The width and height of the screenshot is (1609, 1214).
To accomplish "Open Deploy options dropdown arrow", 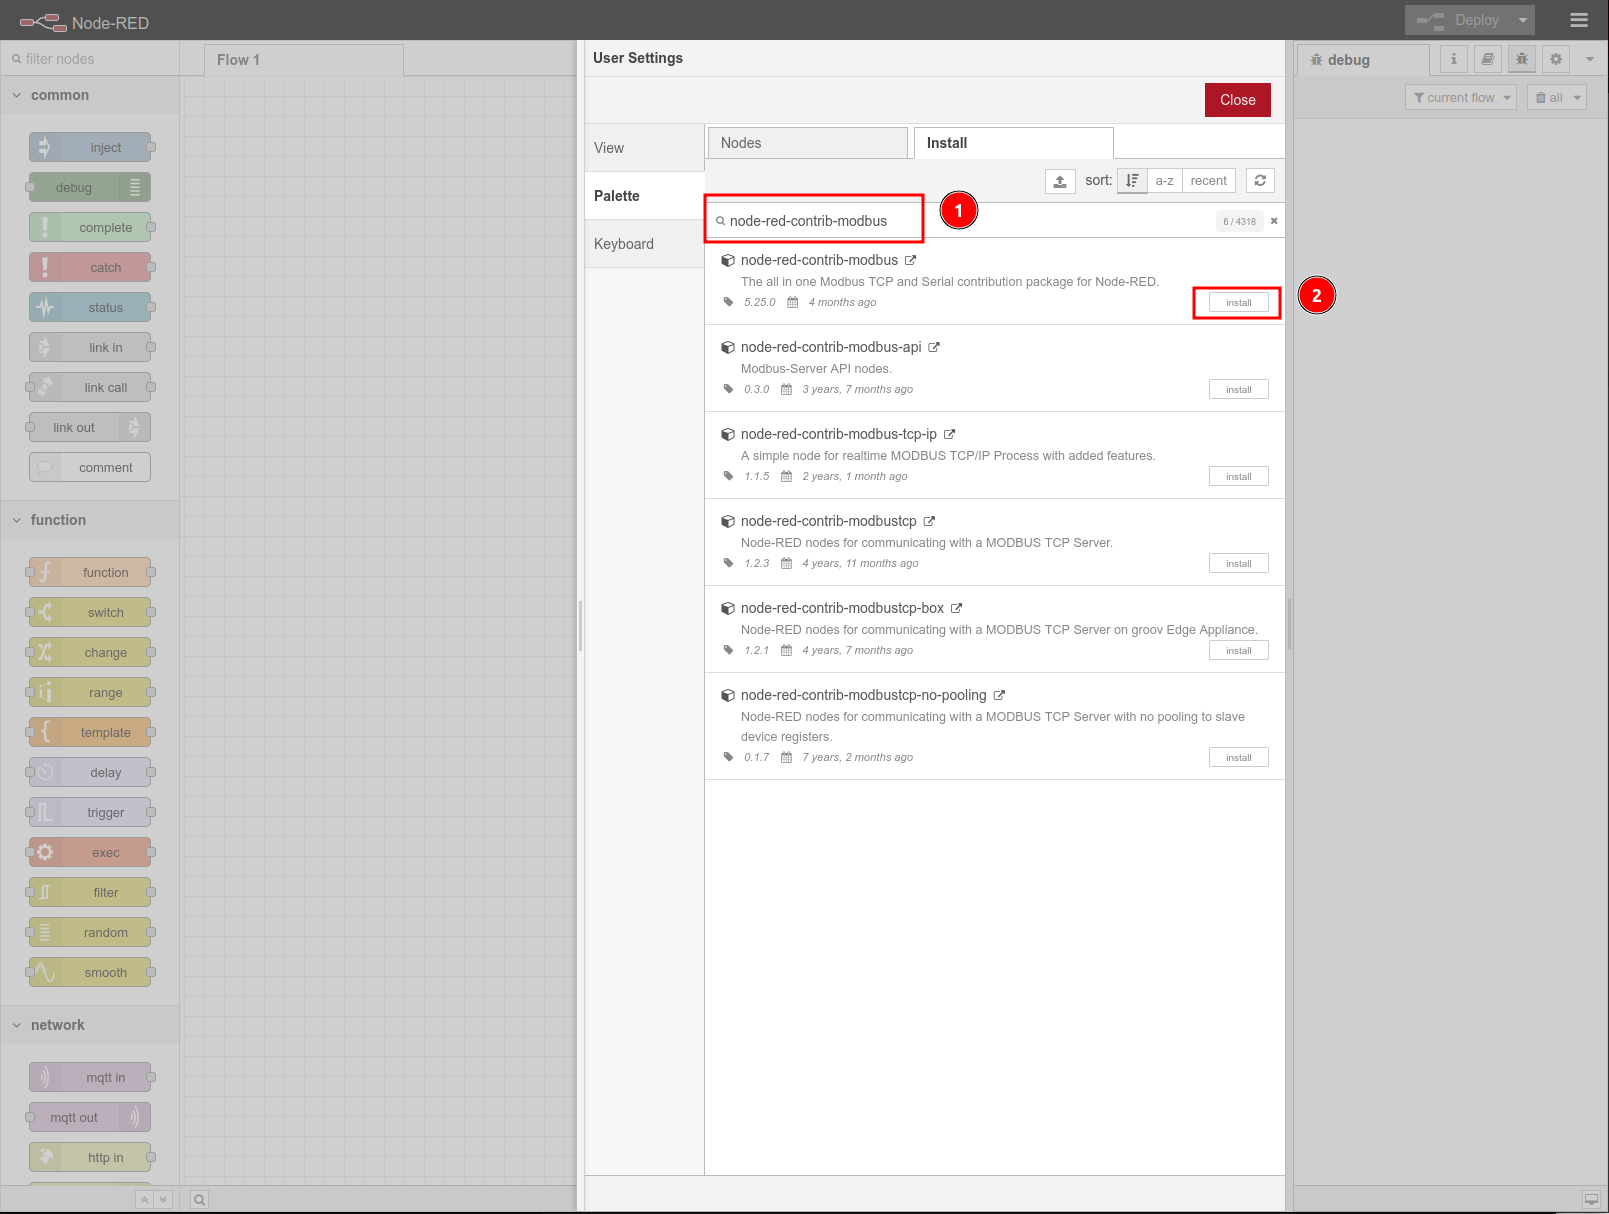I will coord(1523,20).
